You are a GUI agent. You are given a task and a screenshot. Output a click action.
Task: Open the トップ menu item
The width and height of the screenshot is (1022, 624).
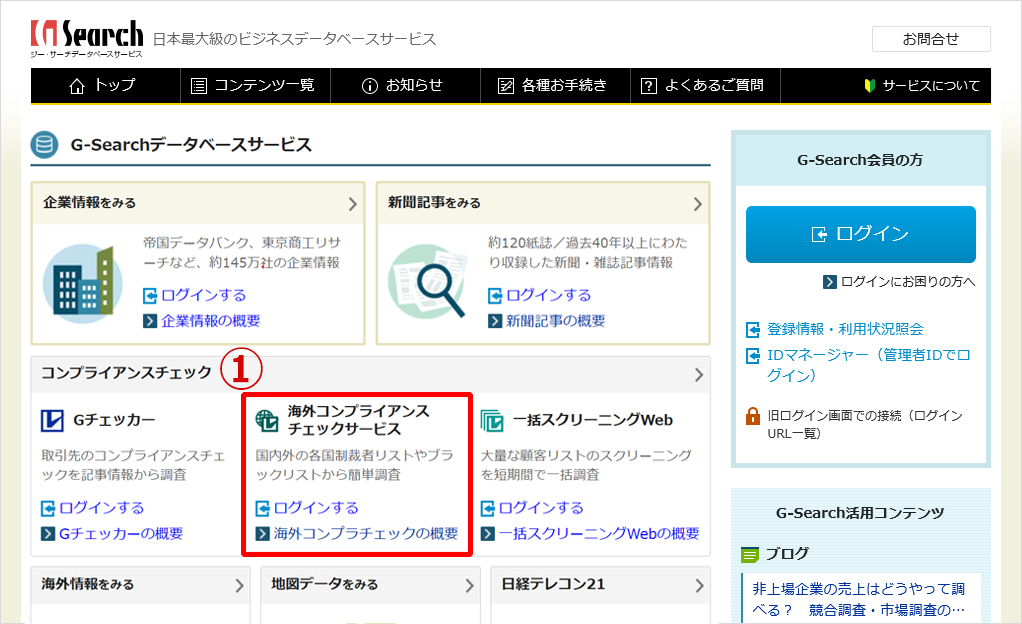(103, 86)
